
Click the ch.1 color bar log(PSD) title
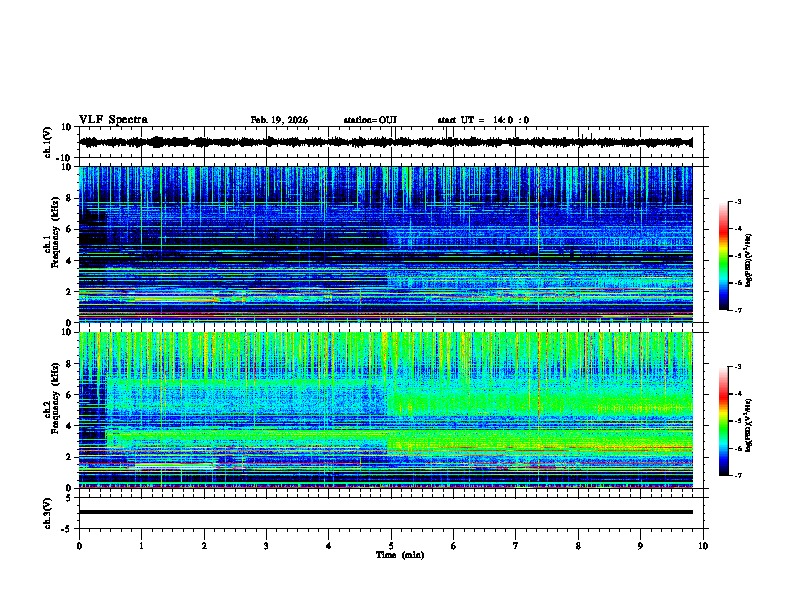click(x=749, y=260)
